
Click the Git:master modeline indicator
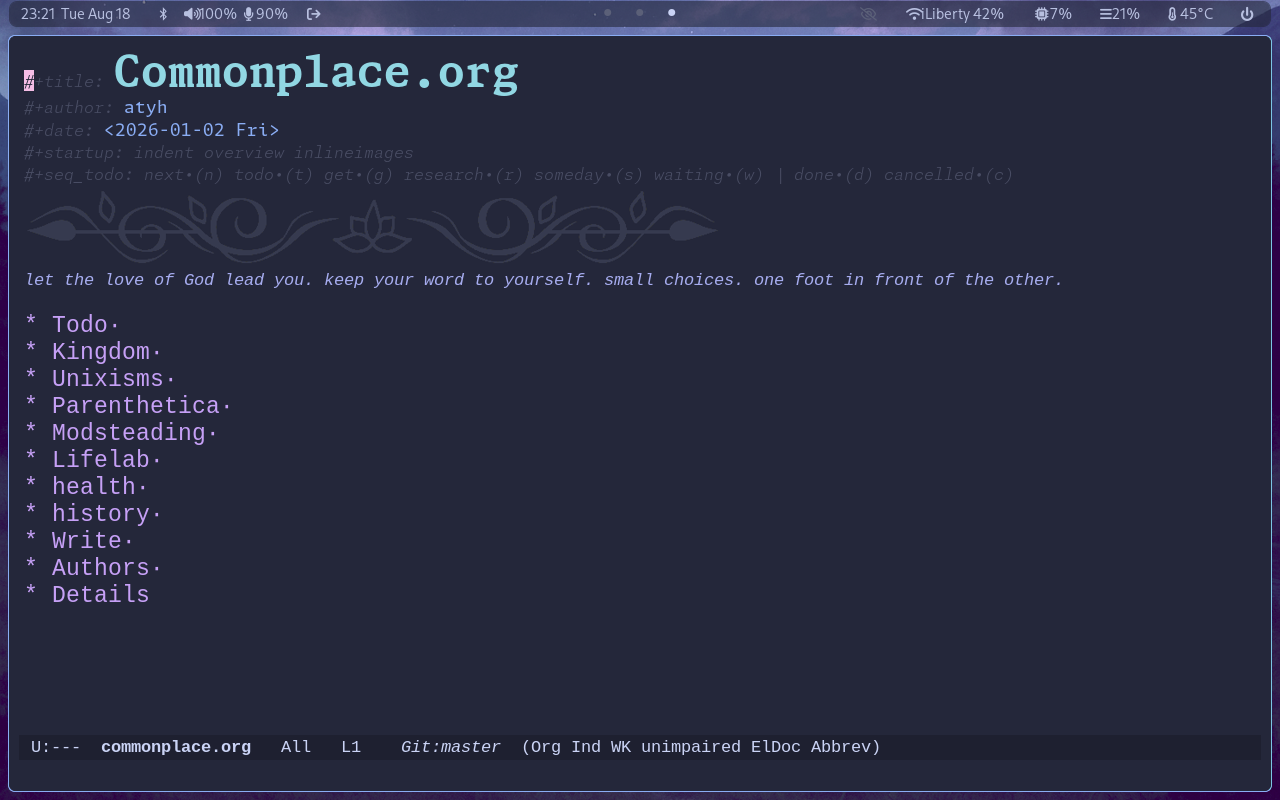tap(451, 747)
